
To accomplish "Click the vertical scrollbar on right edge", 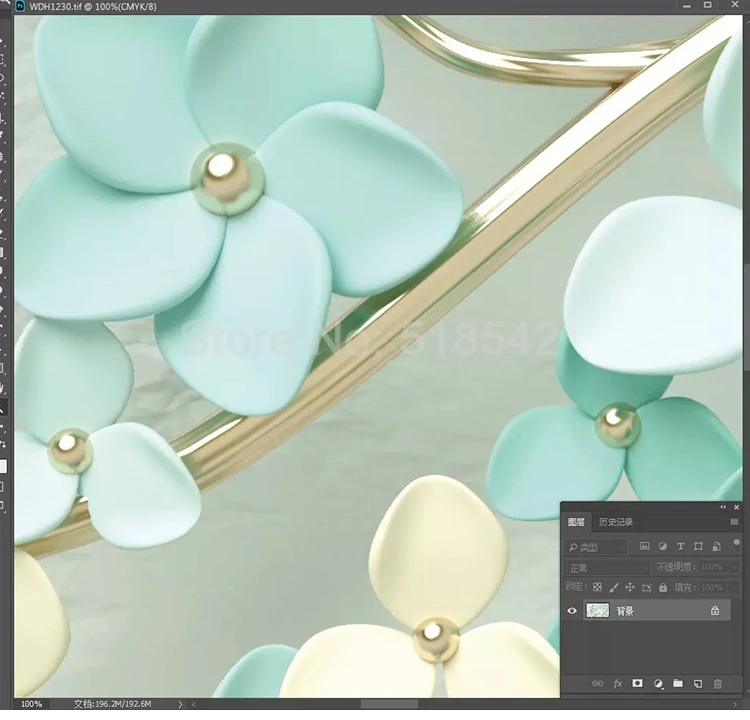I will (746, 316).
